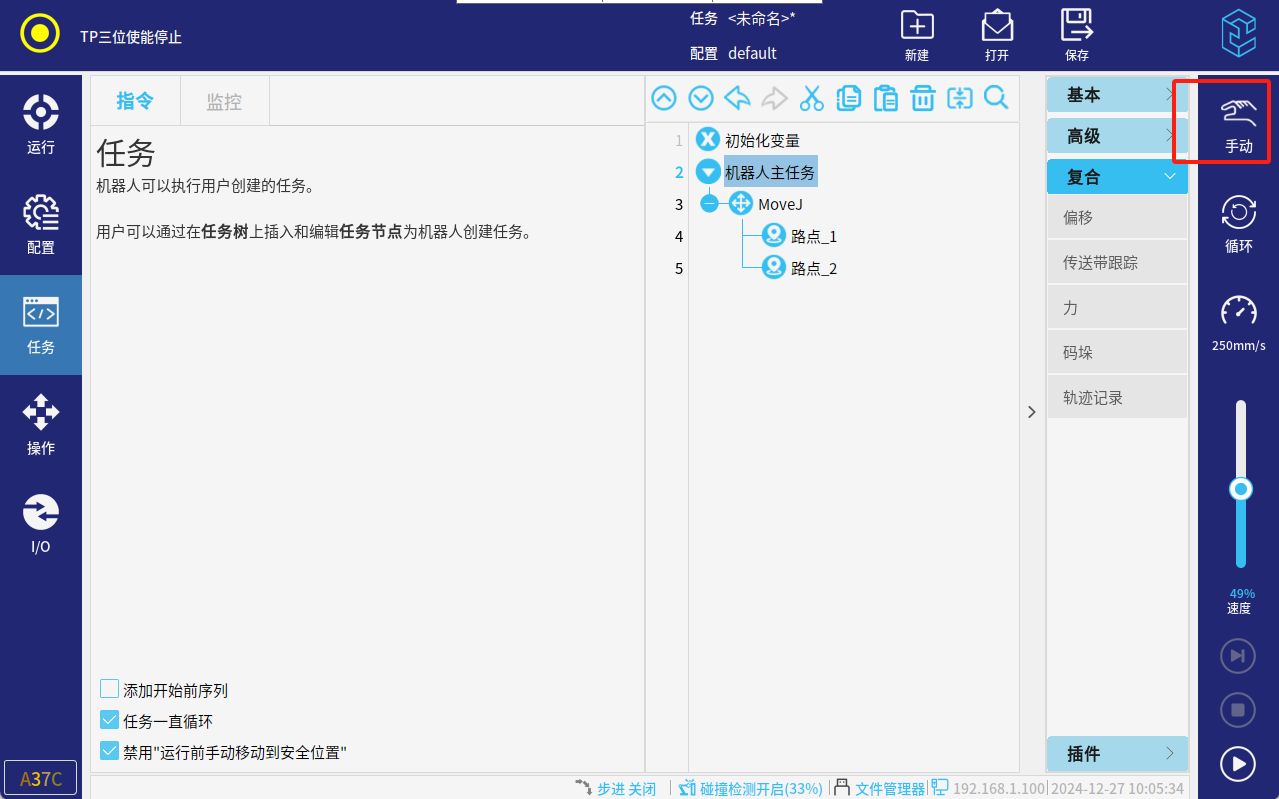Open the 操作 move panel in sidebar
This screenshot has width=1279, height=799.
(x=41, y=425)
